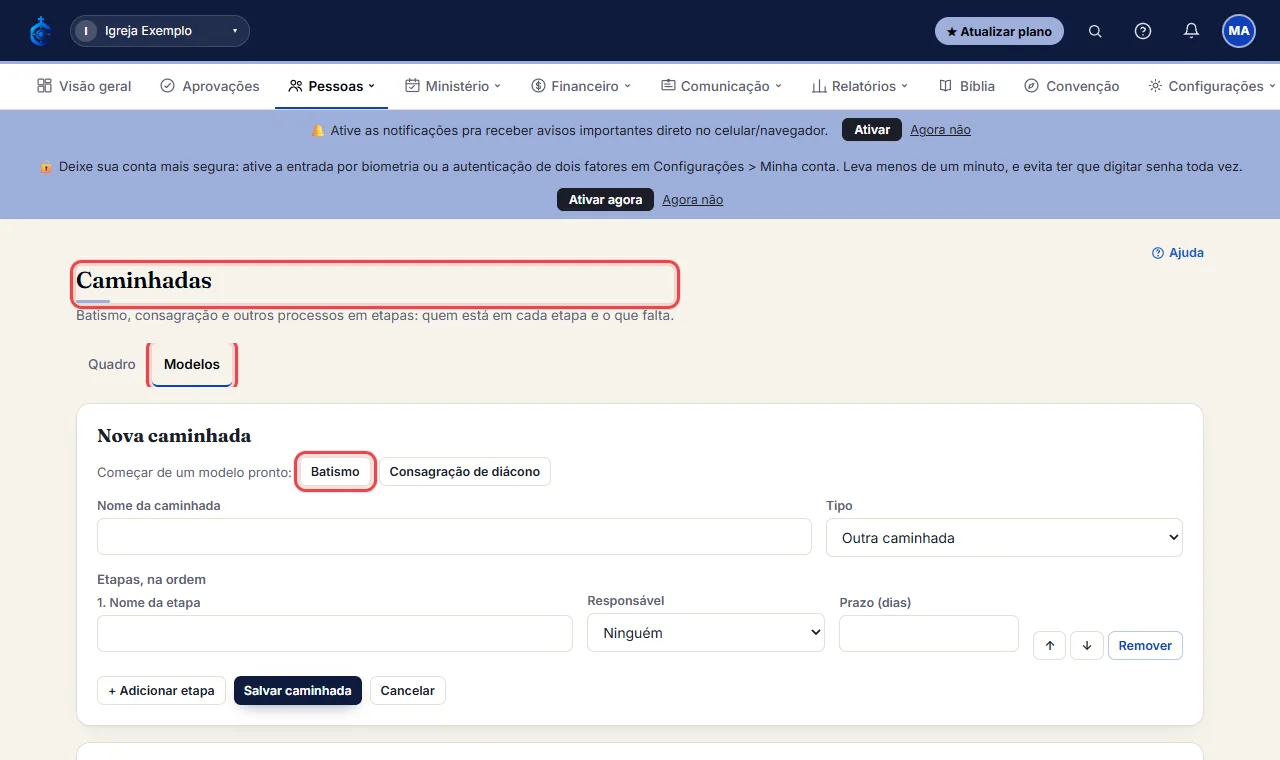The height and width of the screenshot is (760, 1280).
Task: Switch to the Quadro tab
Action: (x=112, y=364)
